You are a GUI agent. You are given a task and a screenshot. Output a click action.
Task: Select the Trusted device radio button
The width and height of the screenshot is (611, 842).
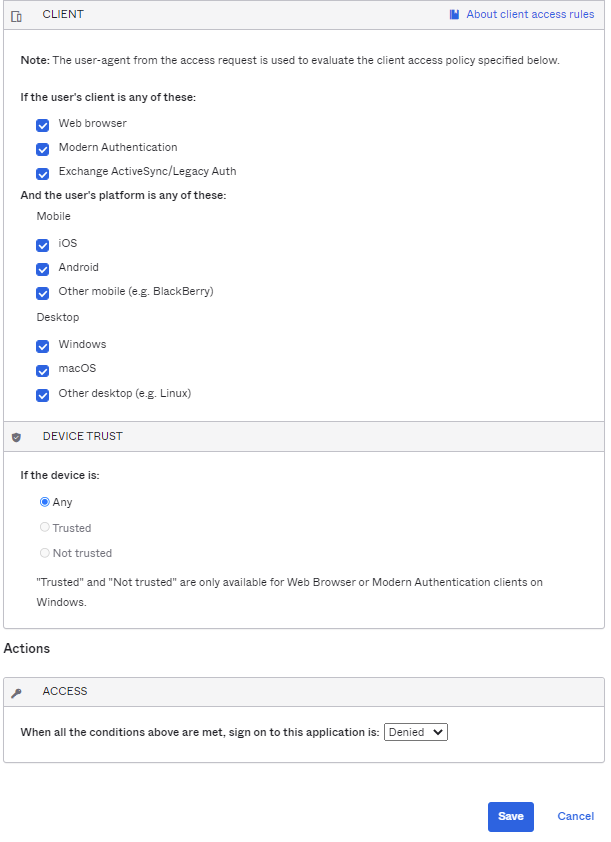pos(45,527)
